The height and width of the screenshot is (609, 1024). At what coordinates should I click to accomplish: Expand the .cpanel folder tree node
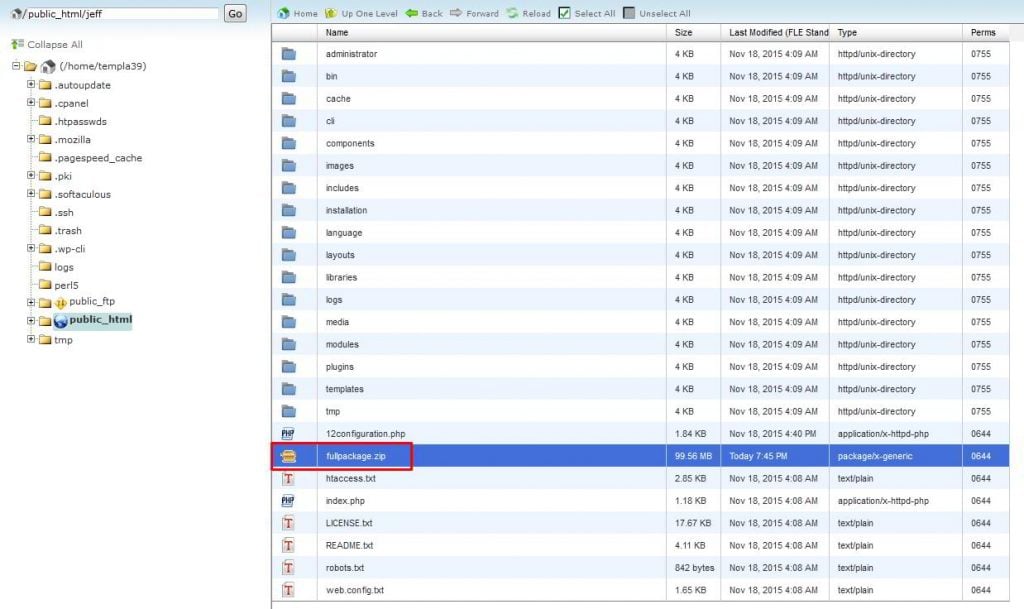pos(31,103)
